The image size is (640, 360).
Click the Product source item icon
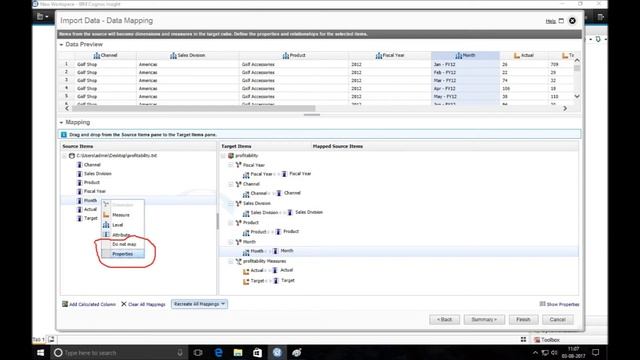point(80,182)
